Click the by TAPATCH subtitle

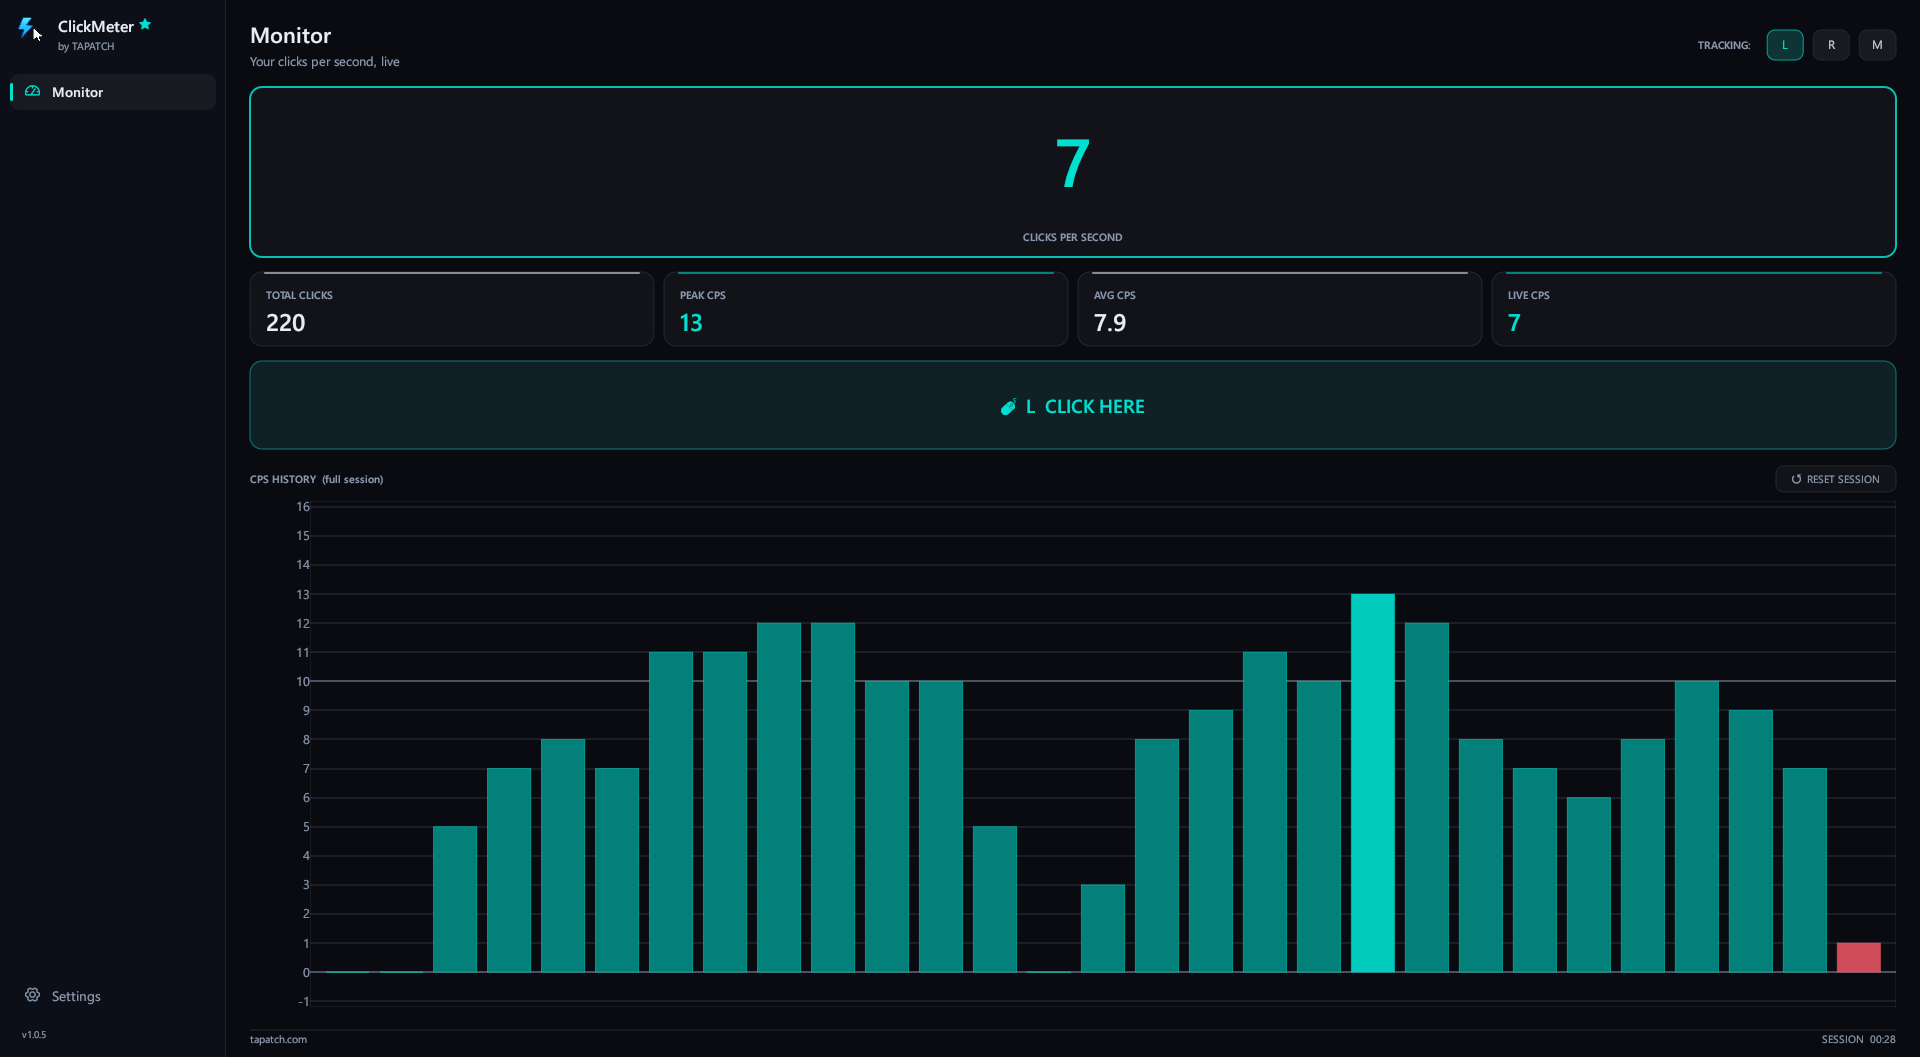(x=86, y=46)
